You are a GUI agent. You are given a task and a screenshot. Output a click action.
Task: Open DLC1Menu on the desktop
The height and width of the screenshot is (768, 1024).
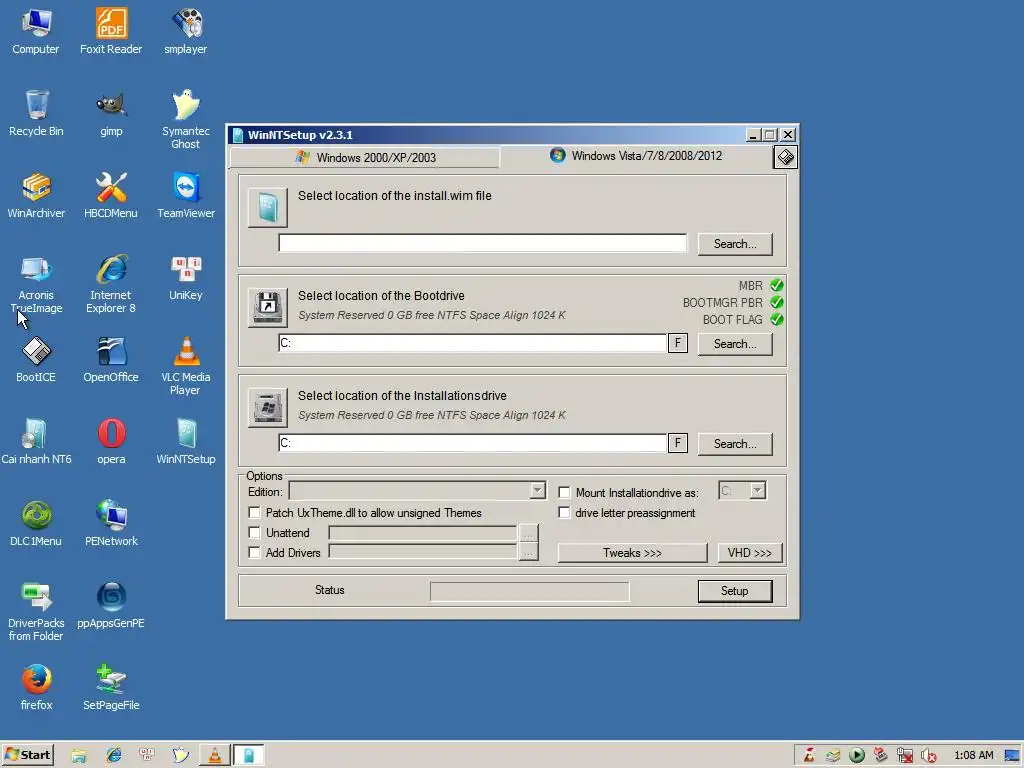click(36, 524)
